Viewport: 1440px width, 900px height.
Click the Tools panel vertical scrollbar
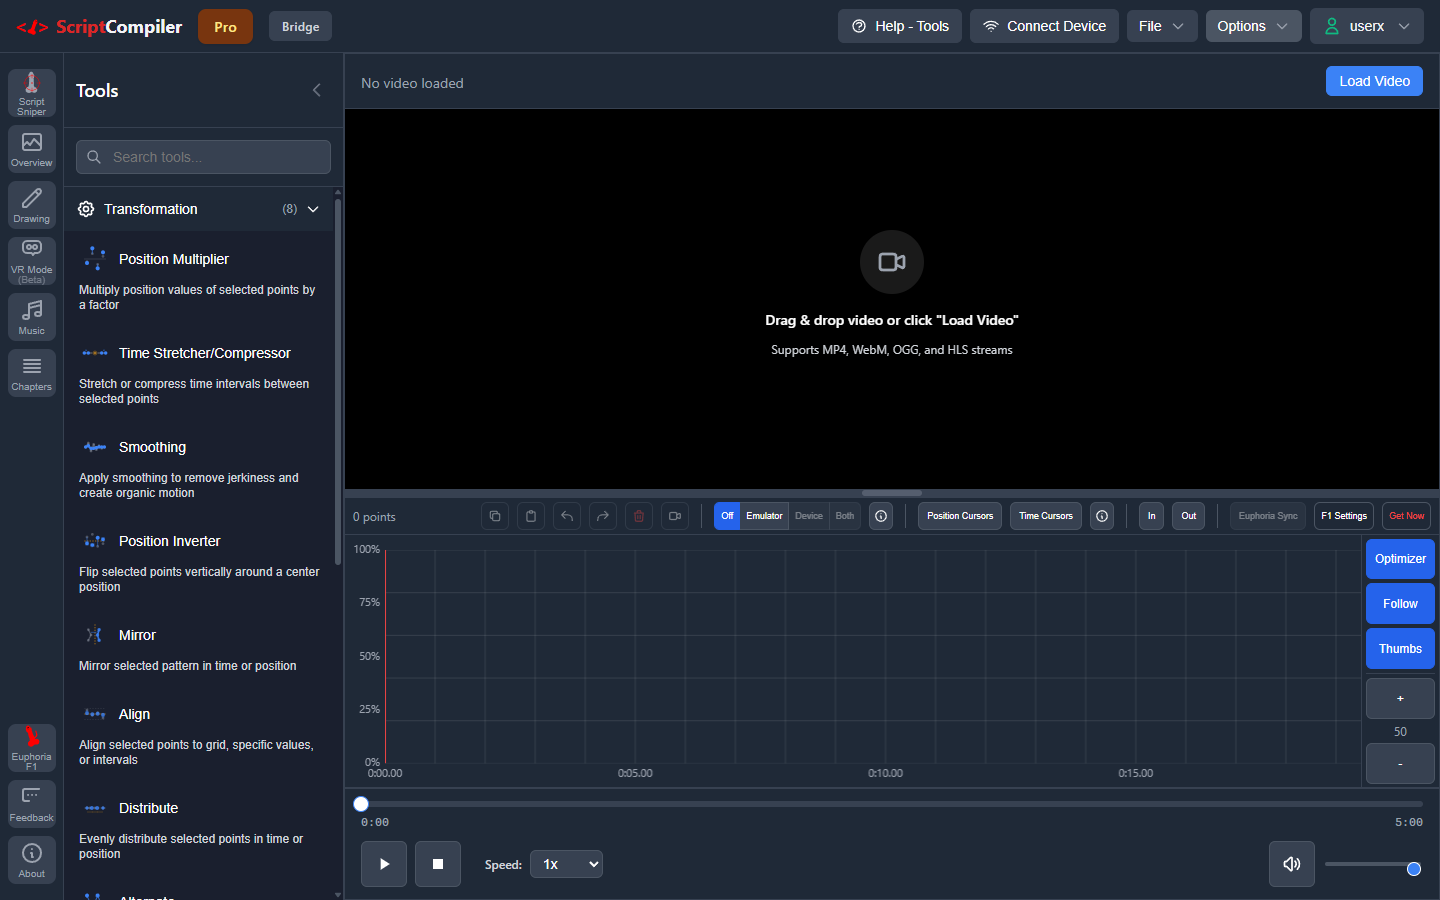[x=338, y=380]
